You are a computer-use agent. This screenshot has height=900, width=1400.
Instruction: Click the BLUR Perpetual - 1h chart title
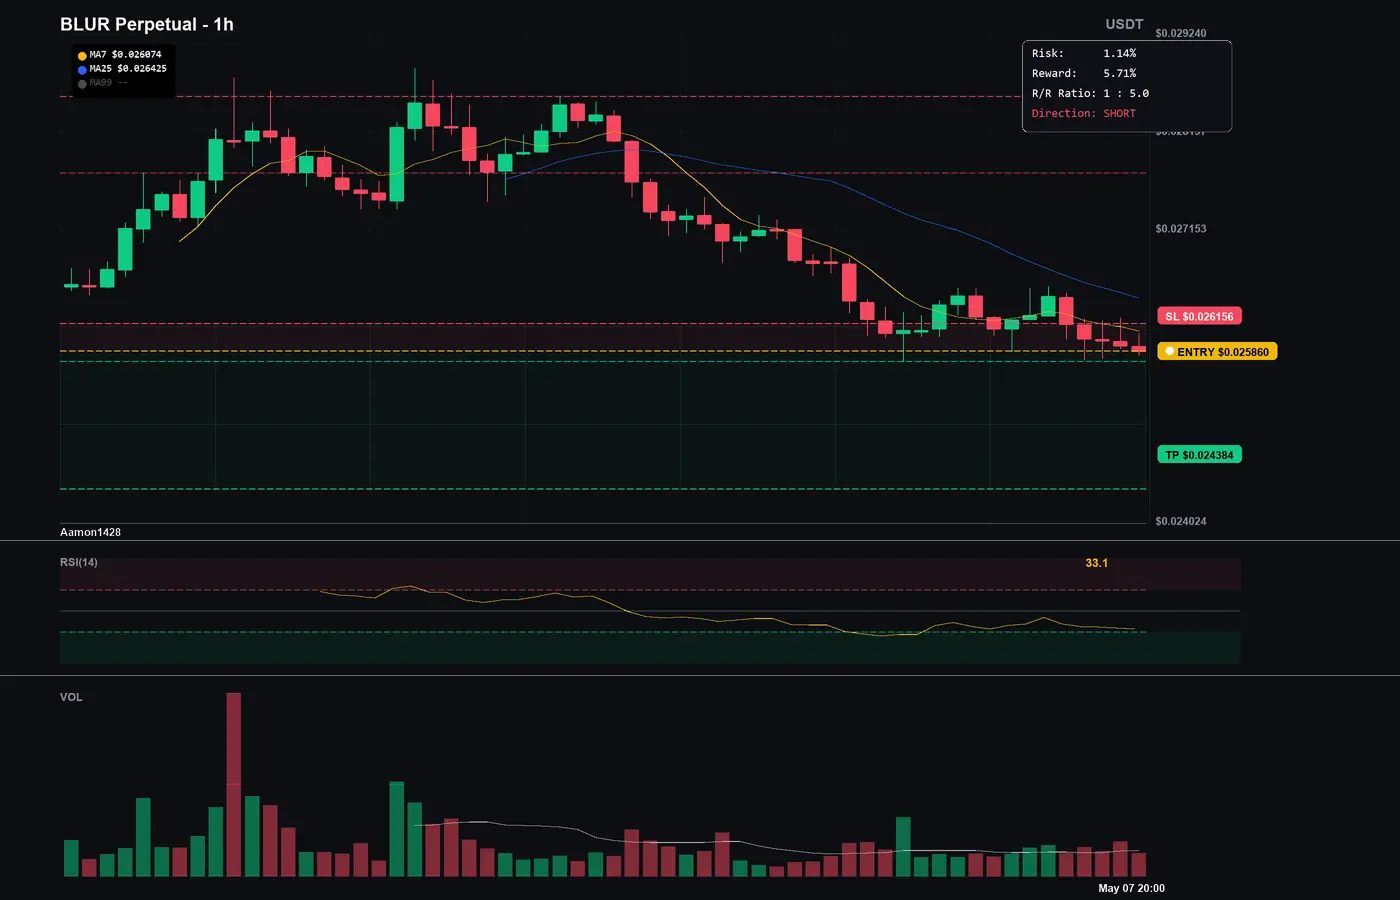click(x=147, y=24)
